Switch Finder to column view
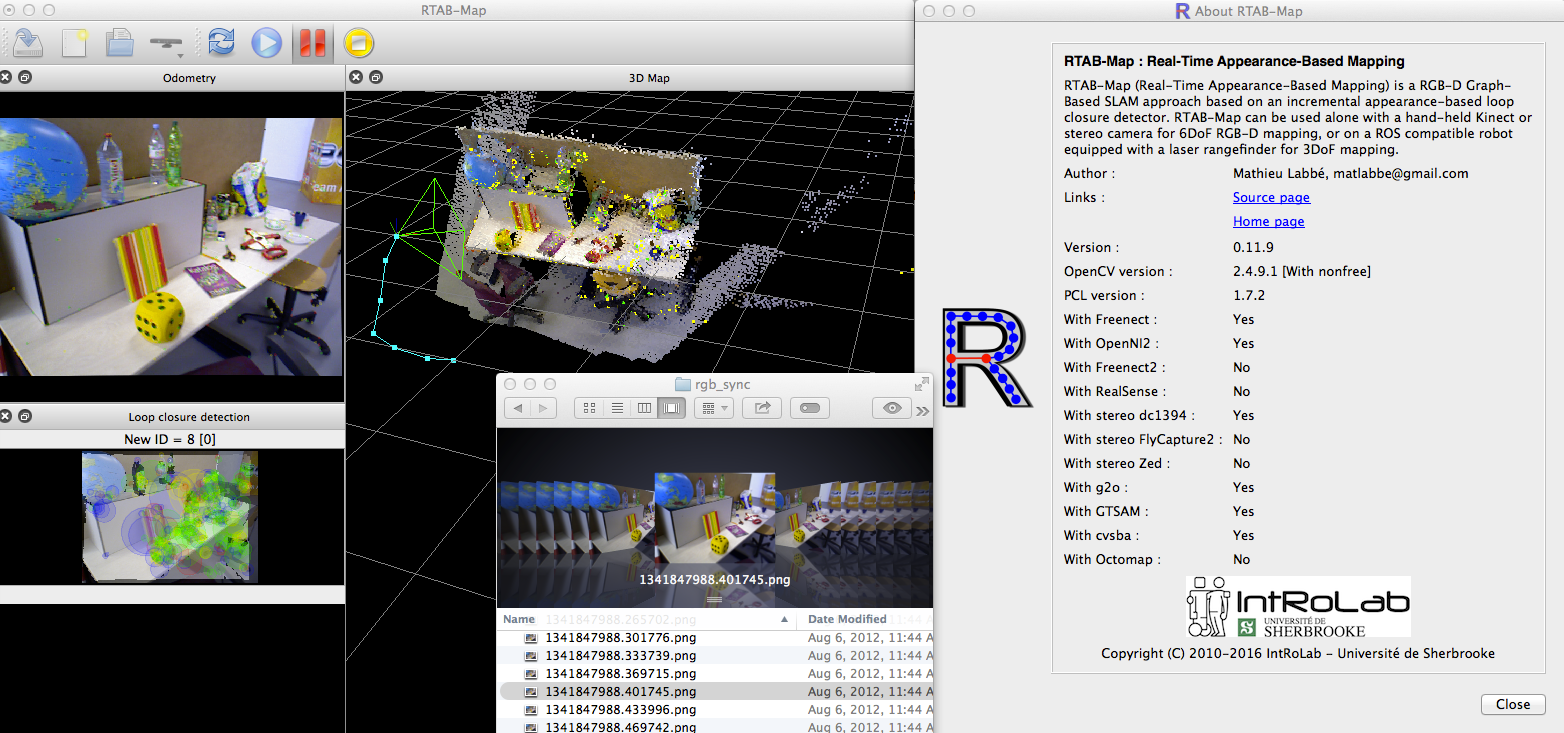 pos(645,408)
